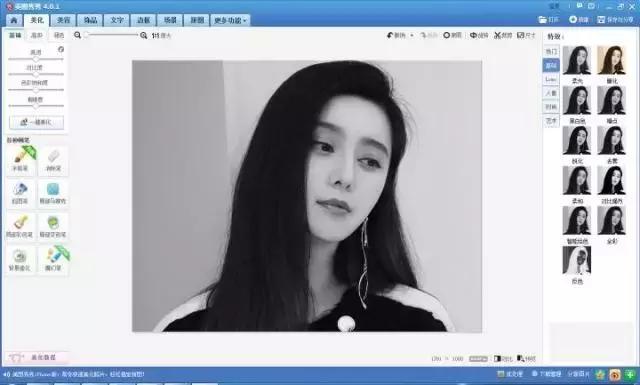Click the zoom-in magnifier icon
Screen dimensions: 640x385
point(143,36)
